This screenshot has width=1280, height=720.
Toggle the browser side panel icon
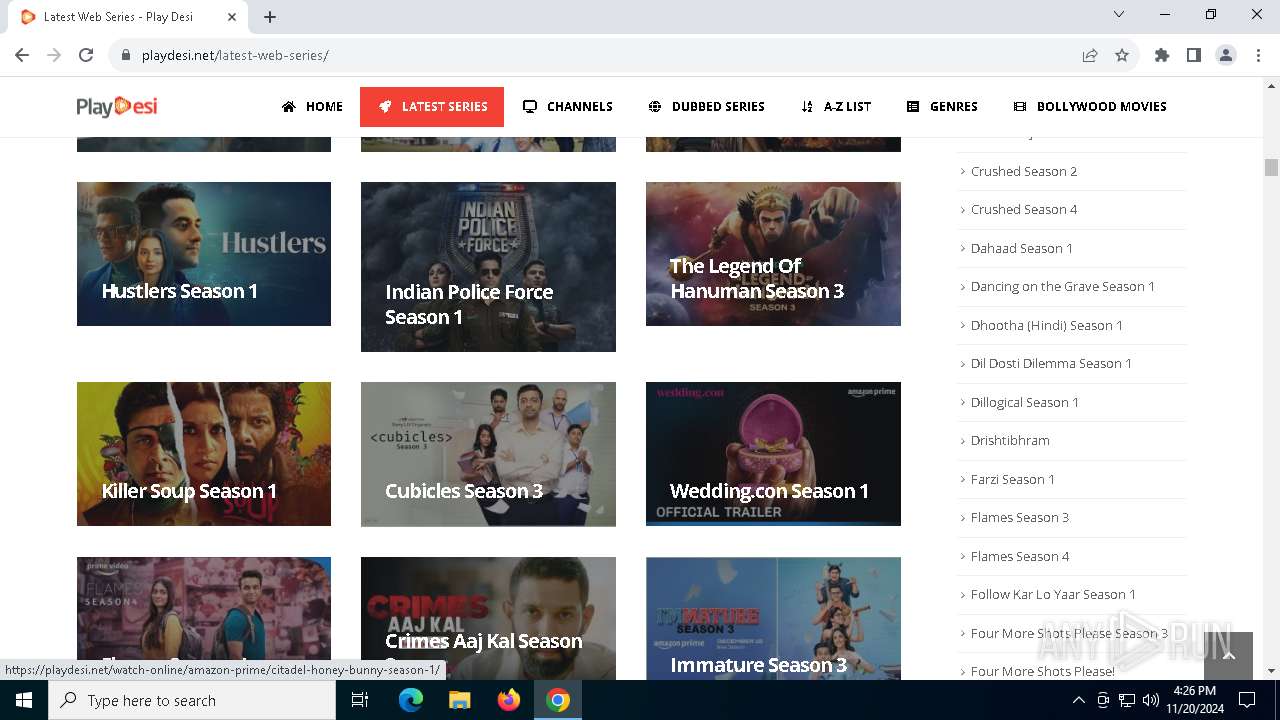pyautogui.click(x=1194, y=55)
